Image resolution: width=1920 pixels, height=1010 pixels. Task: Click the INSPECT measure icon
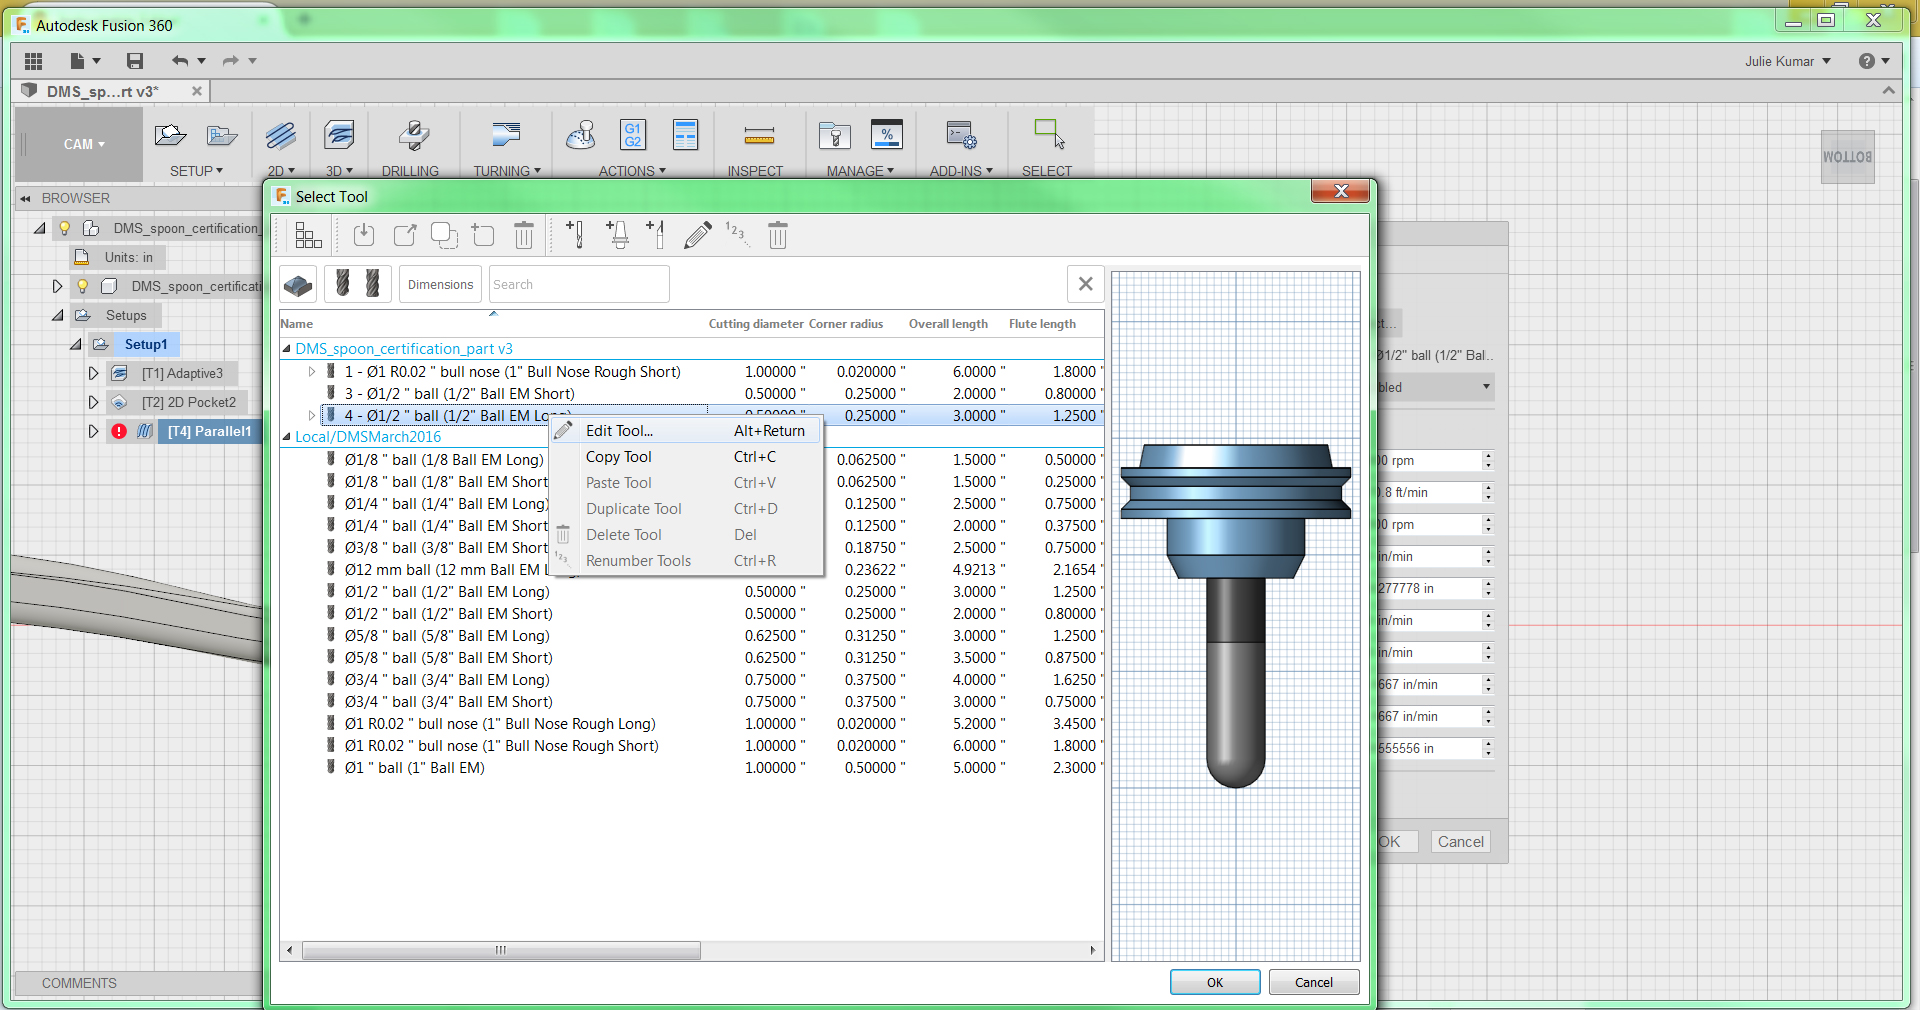click(759, 136)
